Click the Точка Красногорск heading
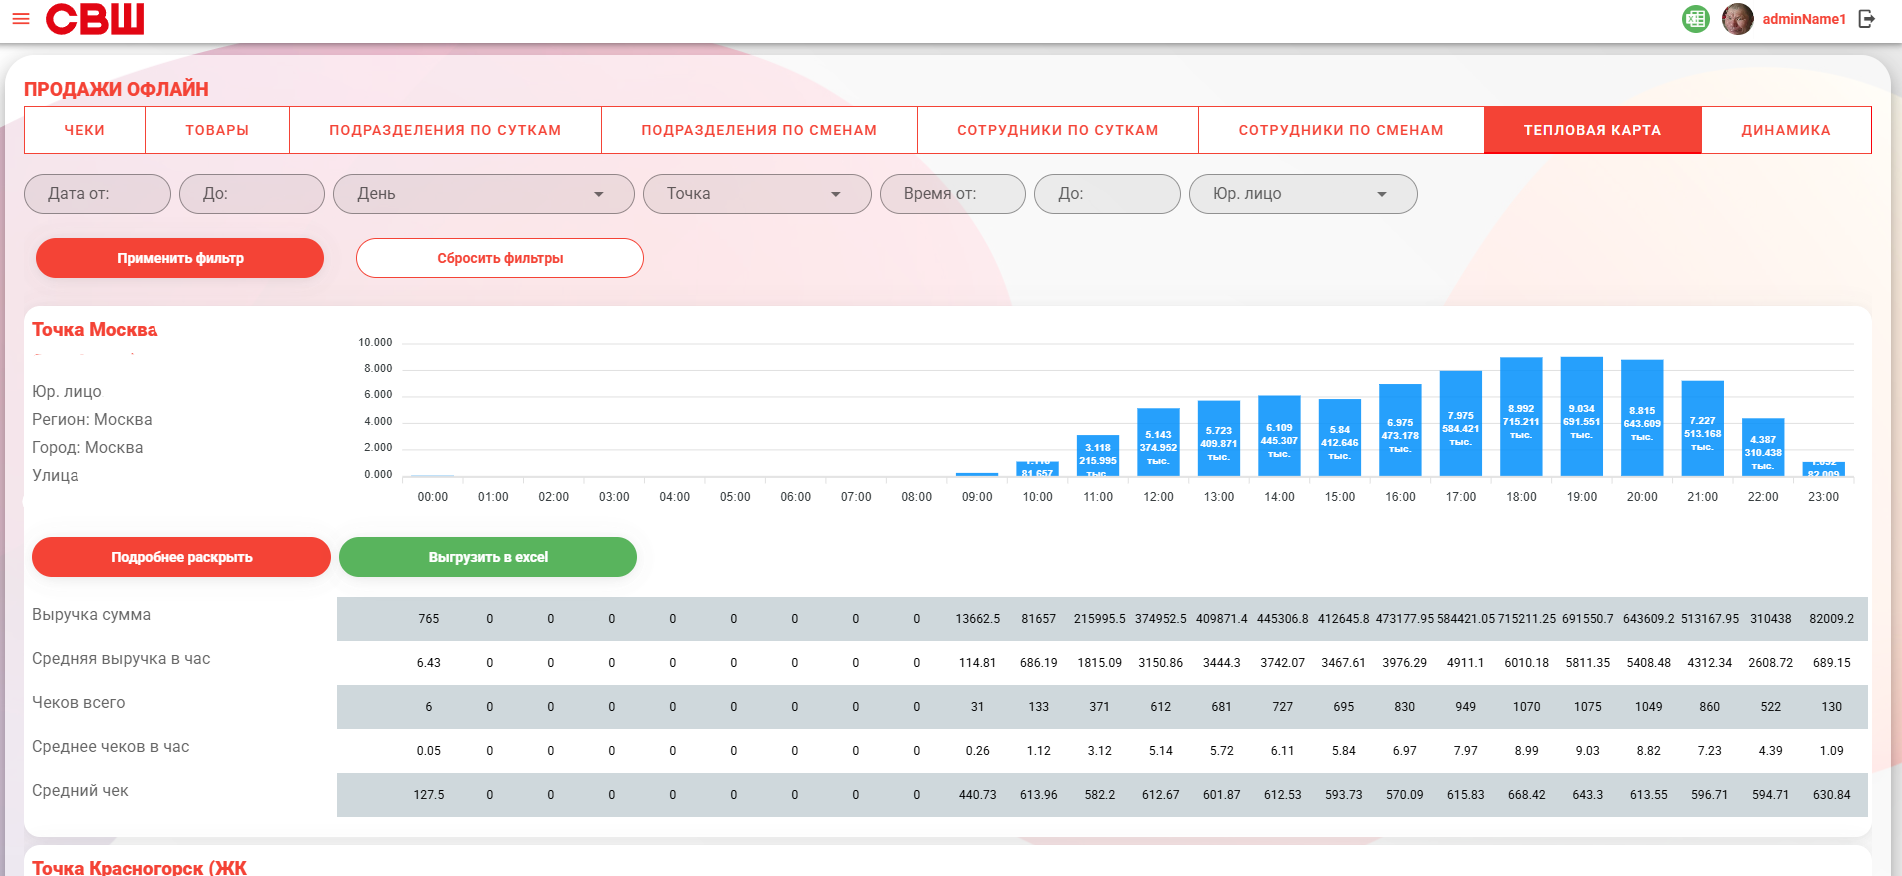 tap(139, 867)
